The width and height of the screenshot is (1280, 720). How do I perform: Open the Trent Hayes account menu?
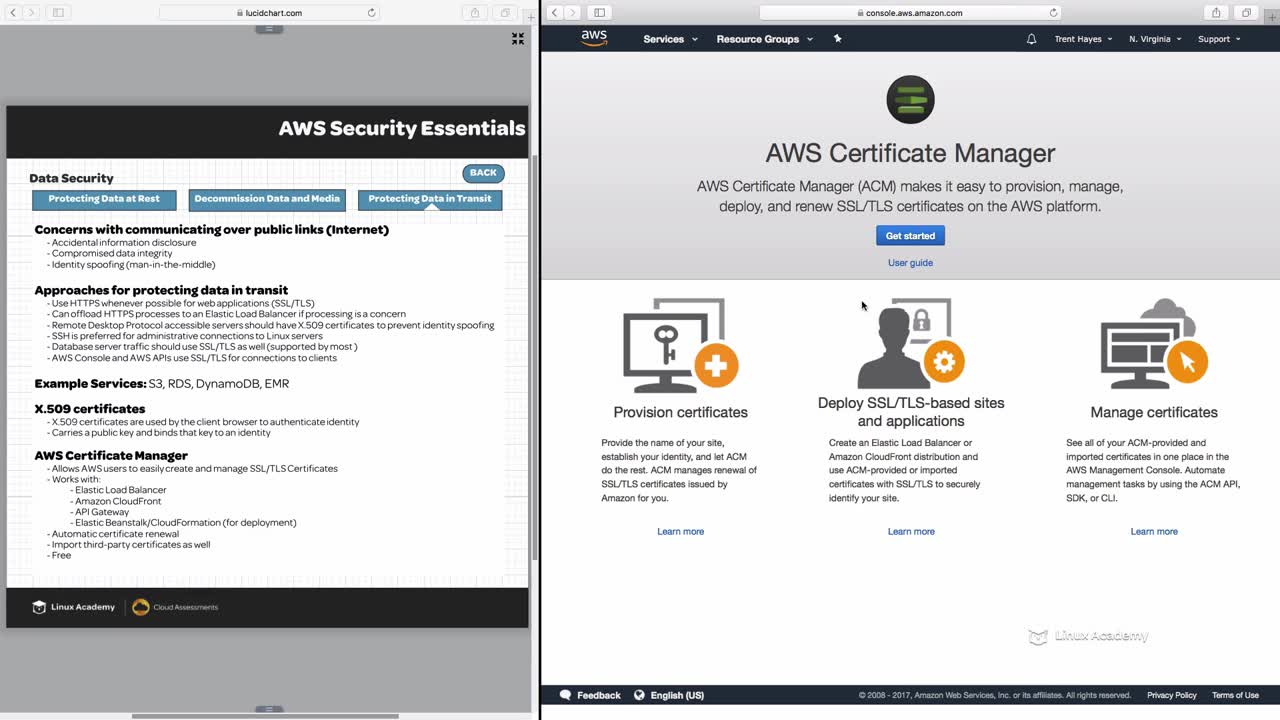click(x=1083, y=39)
